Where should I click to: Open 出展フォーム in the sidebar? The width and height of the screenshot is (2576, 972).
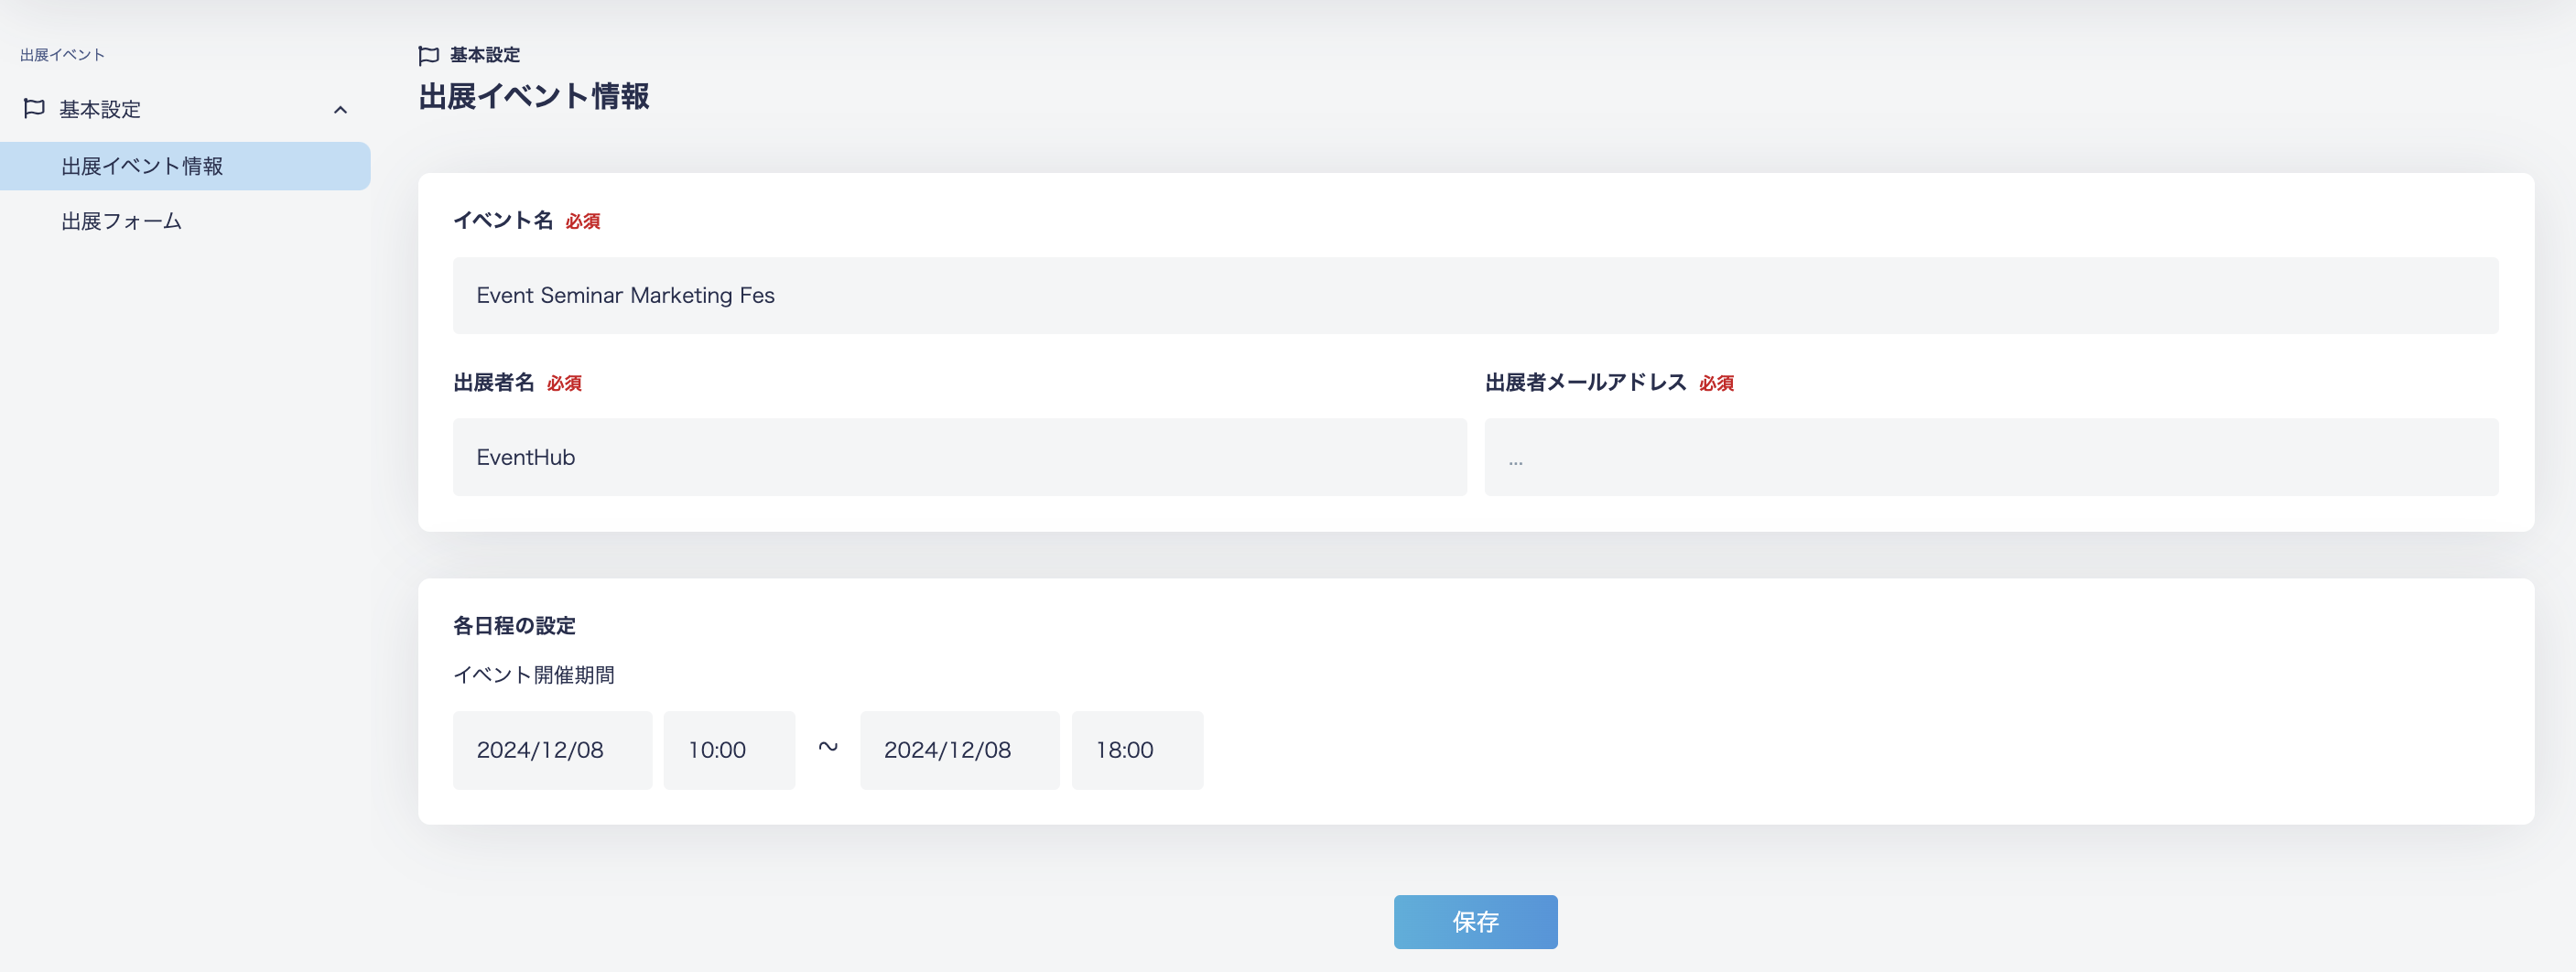pyautogui.click(x=122, y=221)
